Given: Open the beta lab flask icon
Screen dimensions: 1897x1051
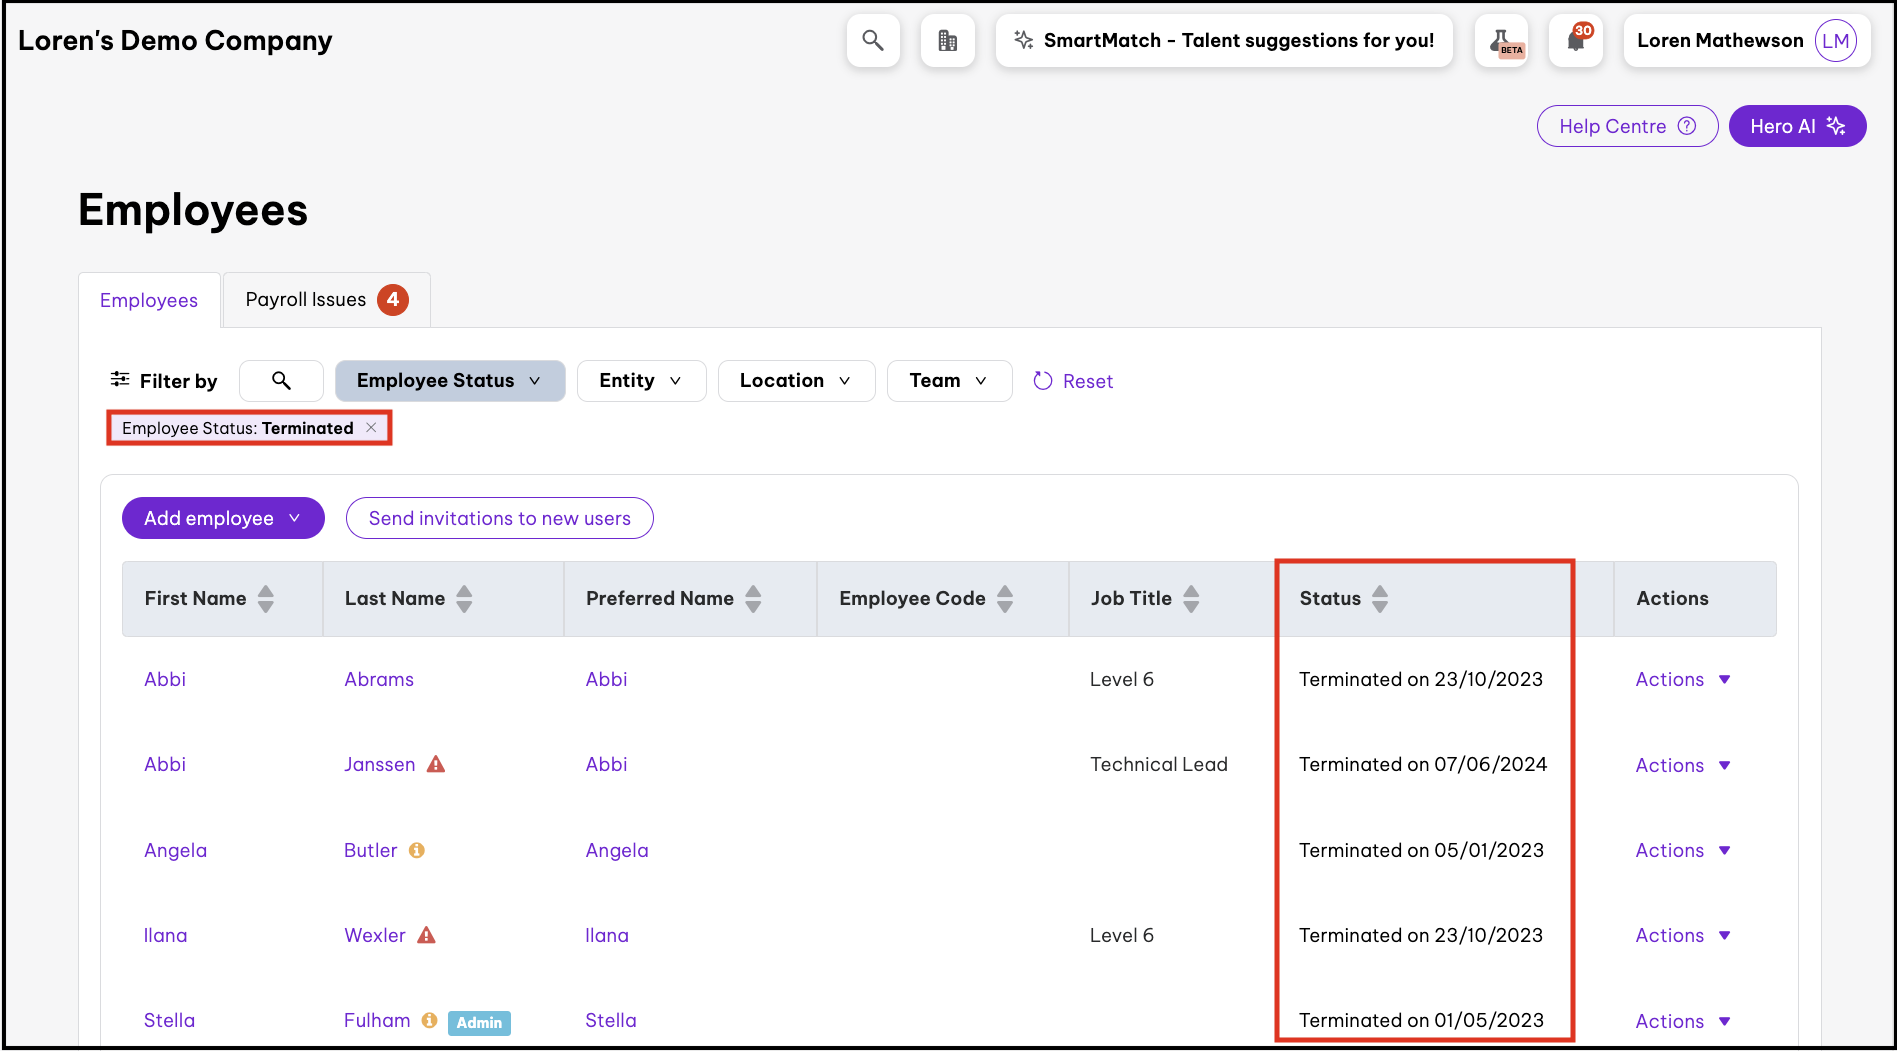Looking at the screenshot, I should coord(1502,41).
